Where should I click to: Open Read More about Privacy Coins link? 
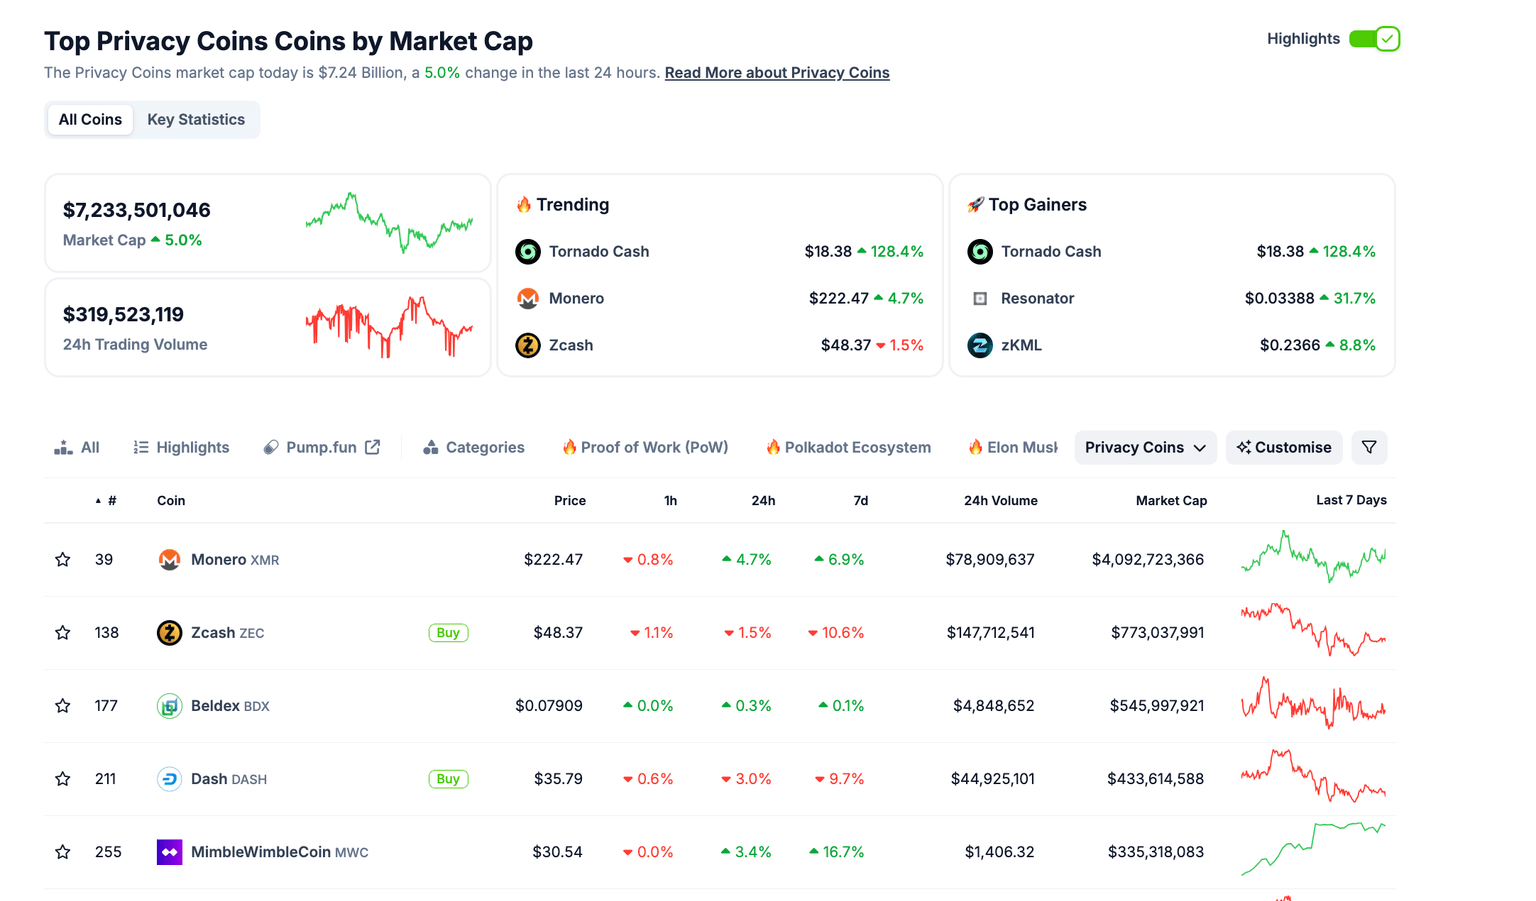[777, 72]
